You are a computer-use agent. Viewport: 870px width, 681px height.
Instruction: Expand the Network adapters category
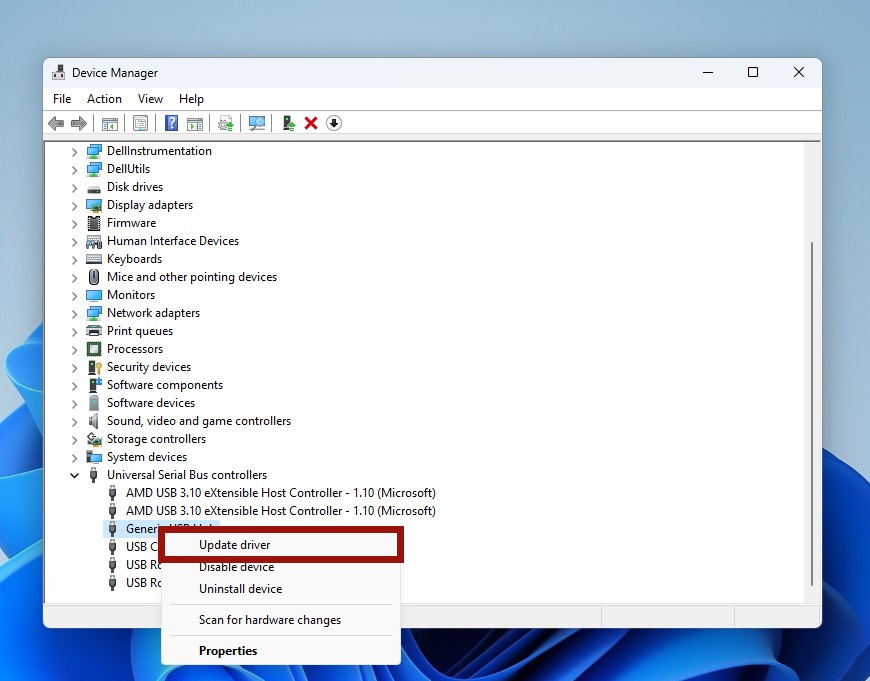pyautogui.click(x=74, y=312)
